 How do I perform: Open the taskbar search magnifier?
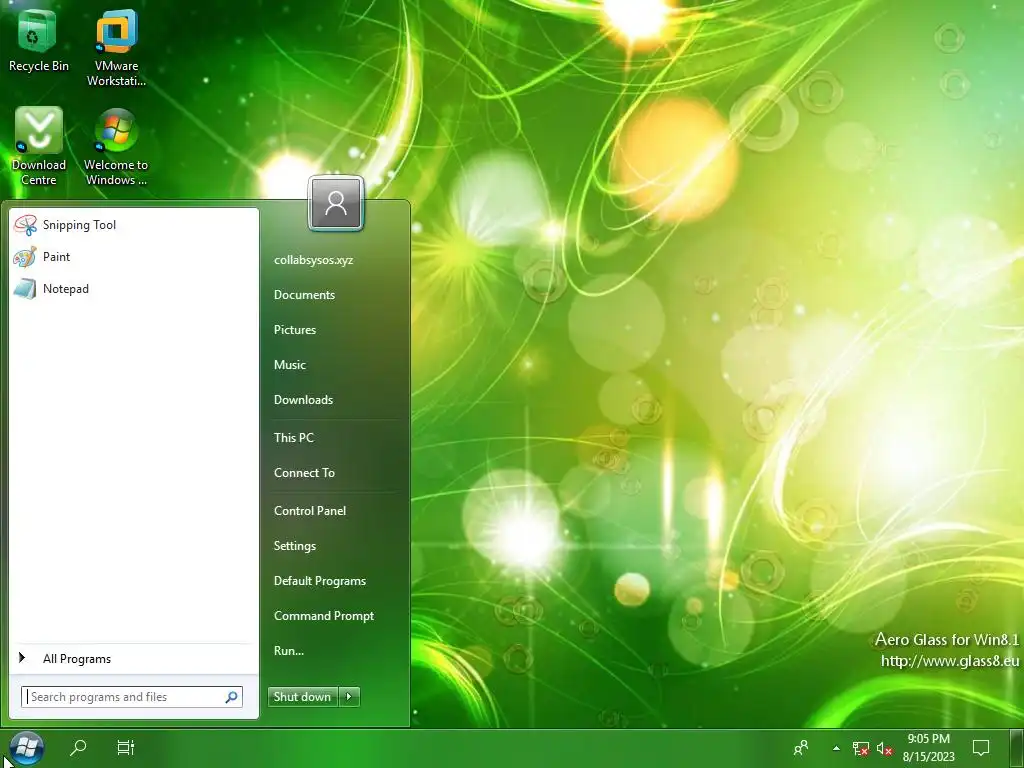coord(78,747)
